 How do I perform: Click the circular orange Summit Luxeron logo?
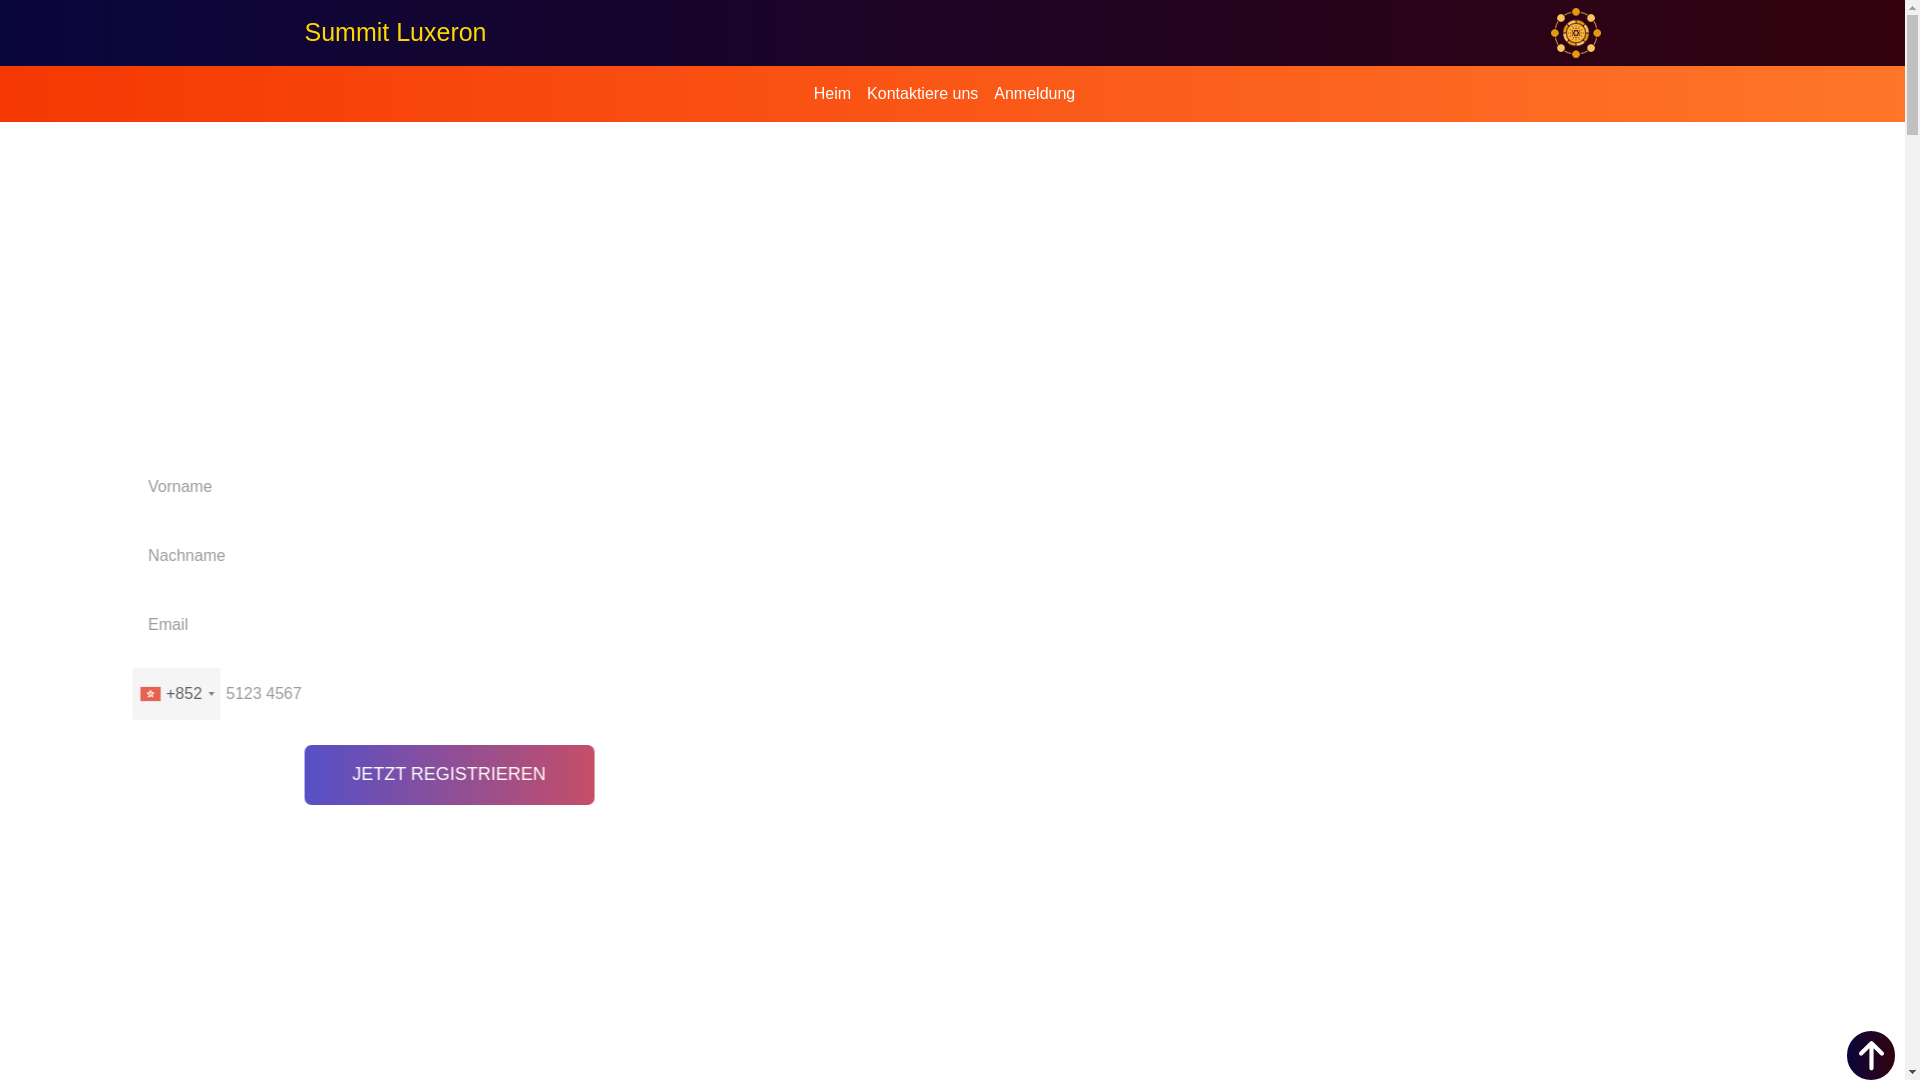(x=1575, y=33)
